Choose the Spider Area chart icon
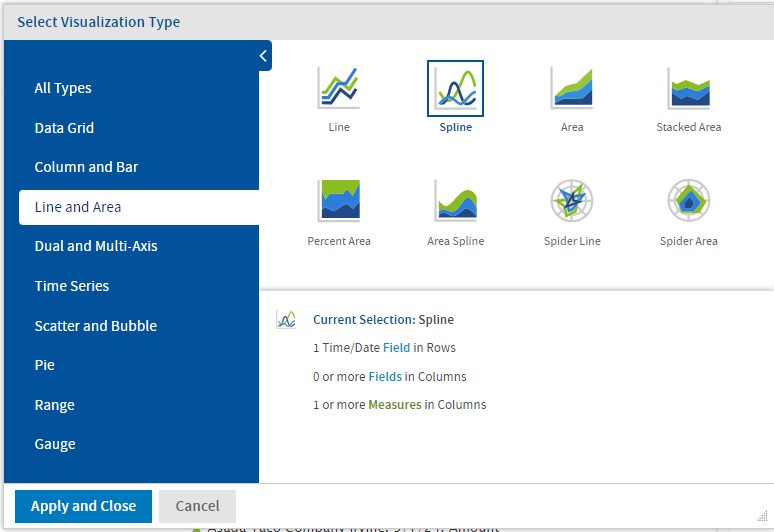 pos(689,200)
